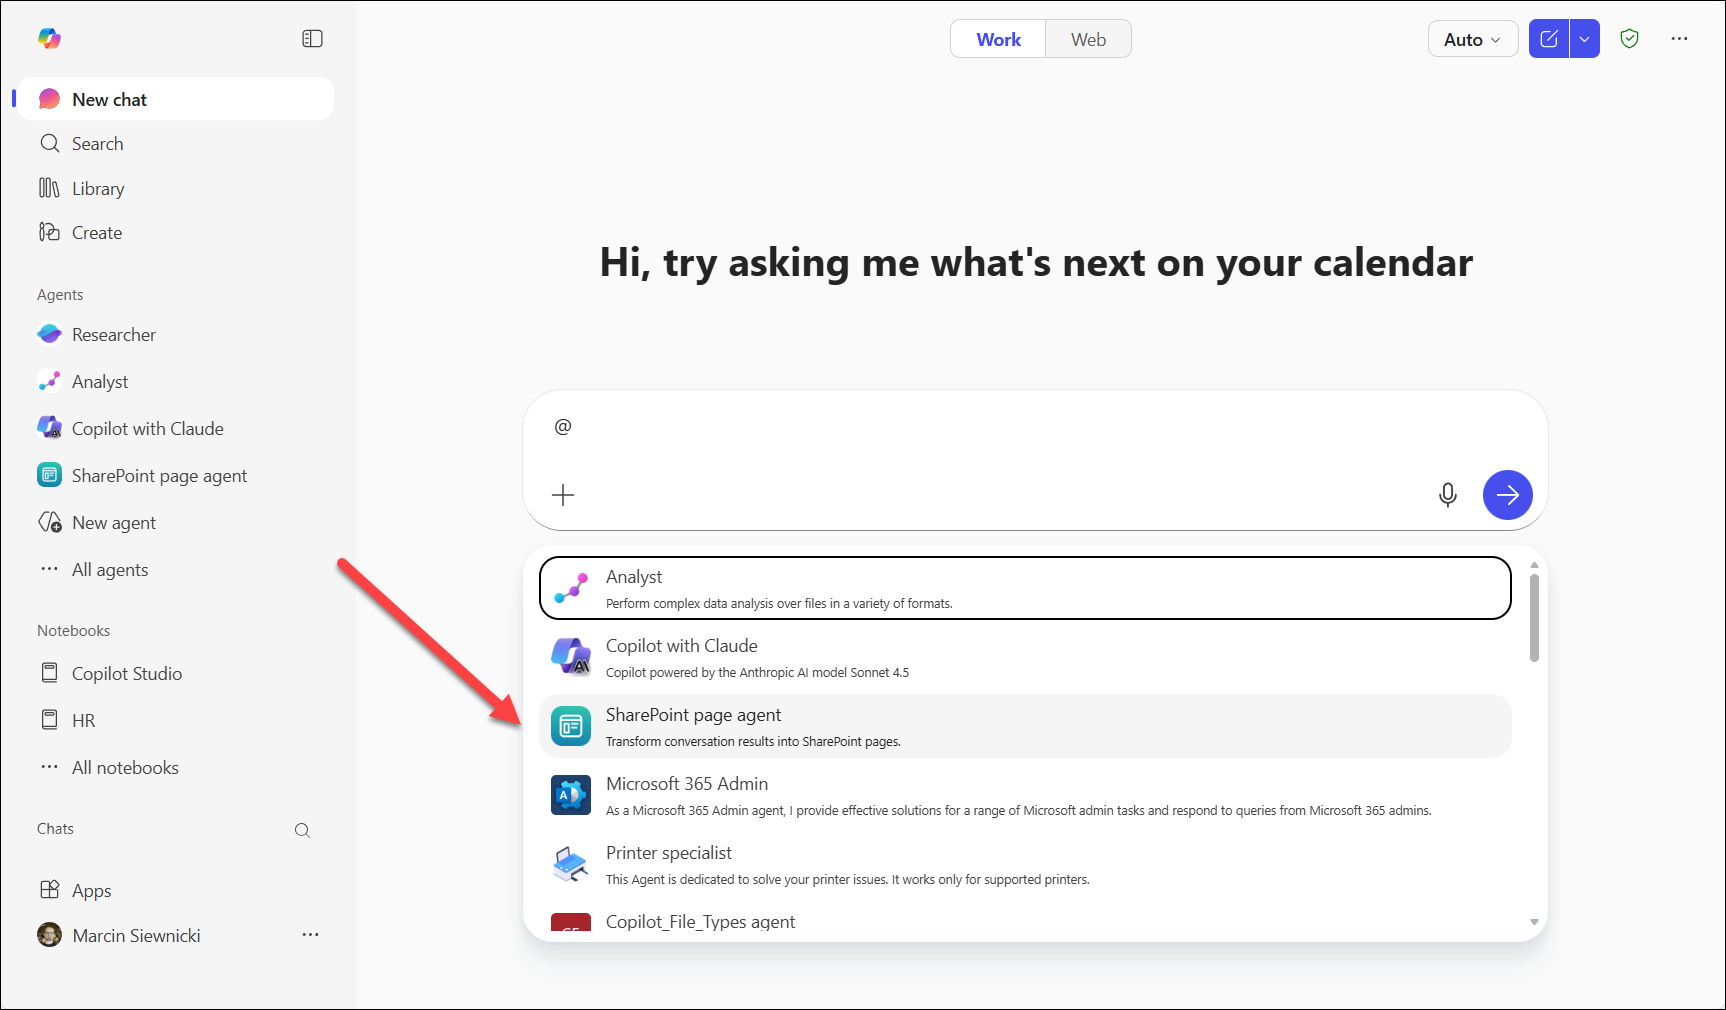
Task: Open the Library page
Action: coord(98,189)
